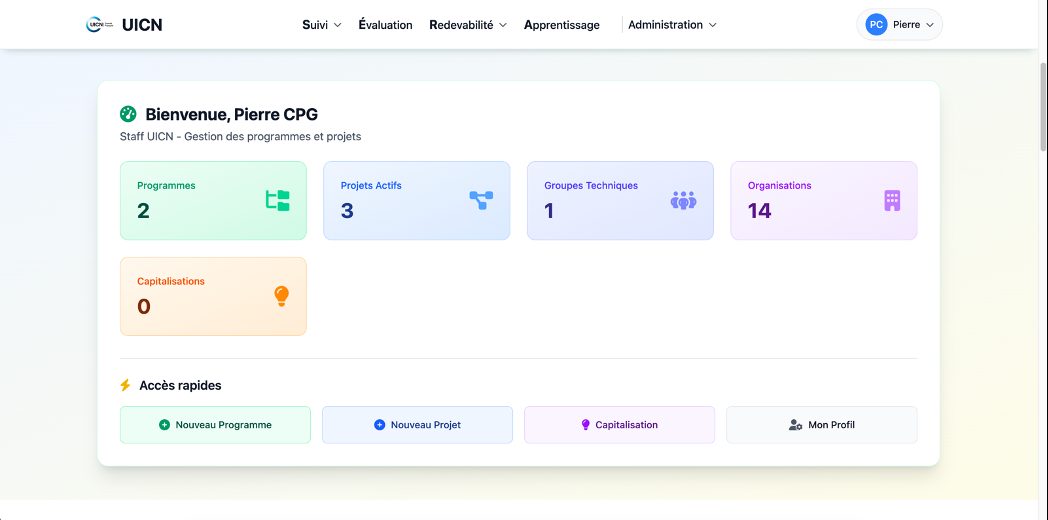Screen dimensions: 1048x520
Task: Open the Mon Profil button
Action: (821, 424)
